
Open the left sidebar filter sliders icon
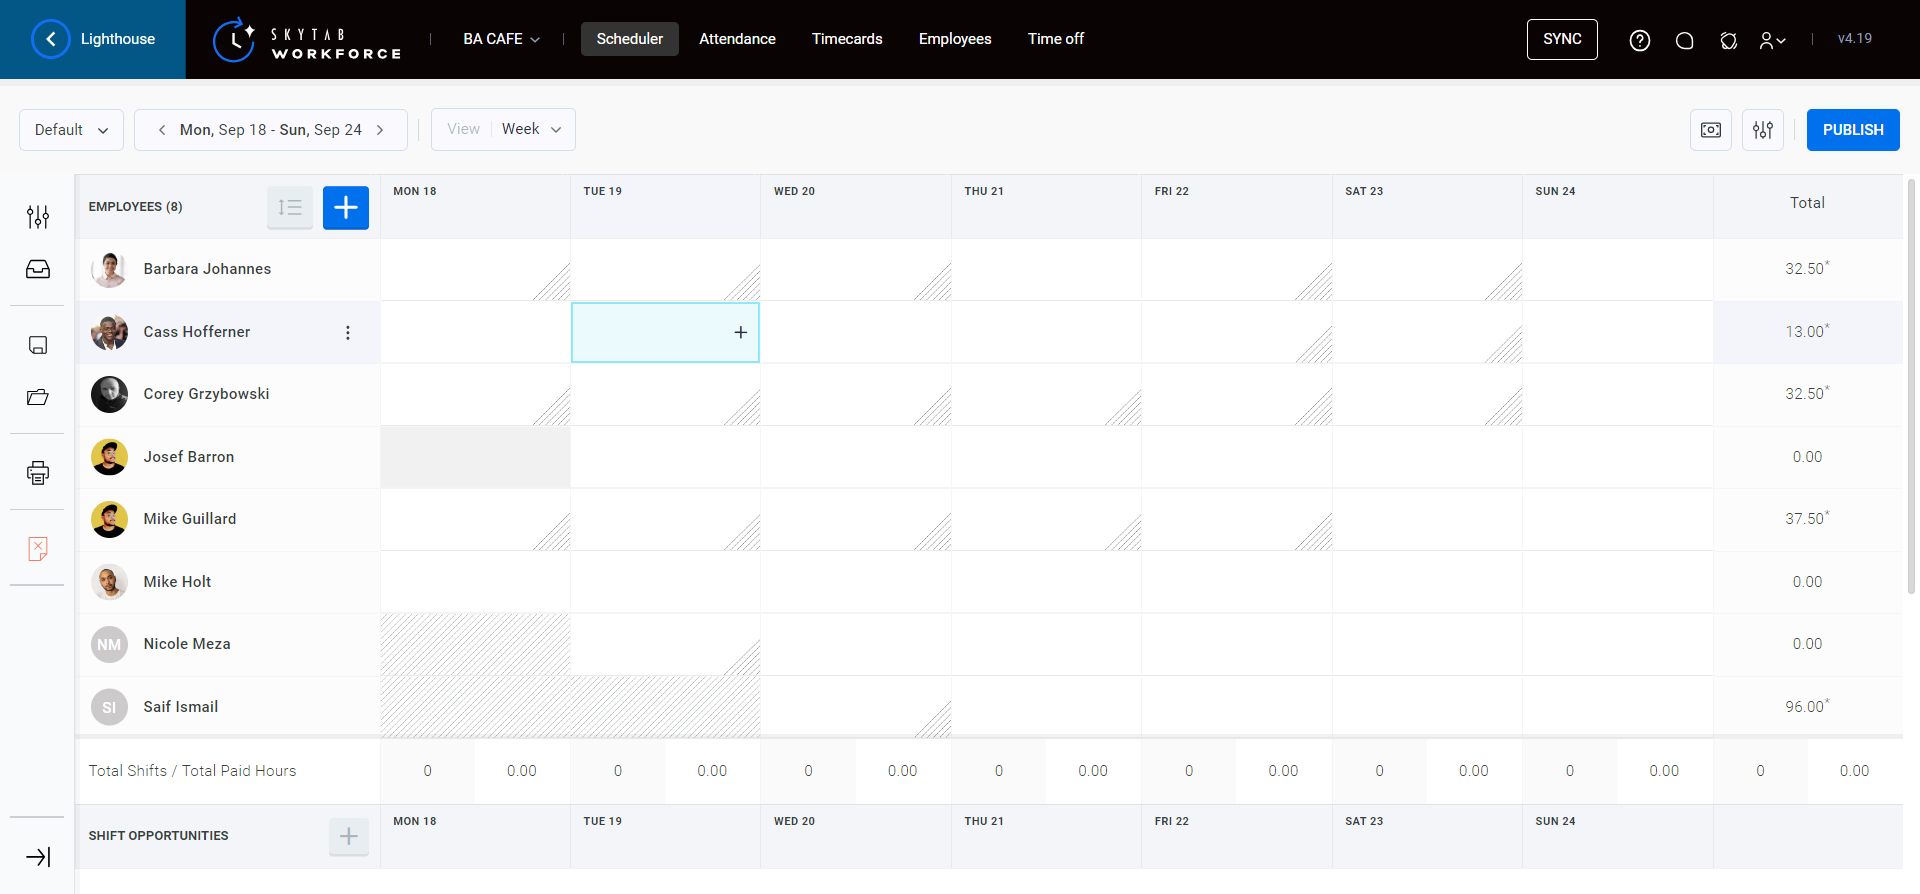[x=38, y=217]
